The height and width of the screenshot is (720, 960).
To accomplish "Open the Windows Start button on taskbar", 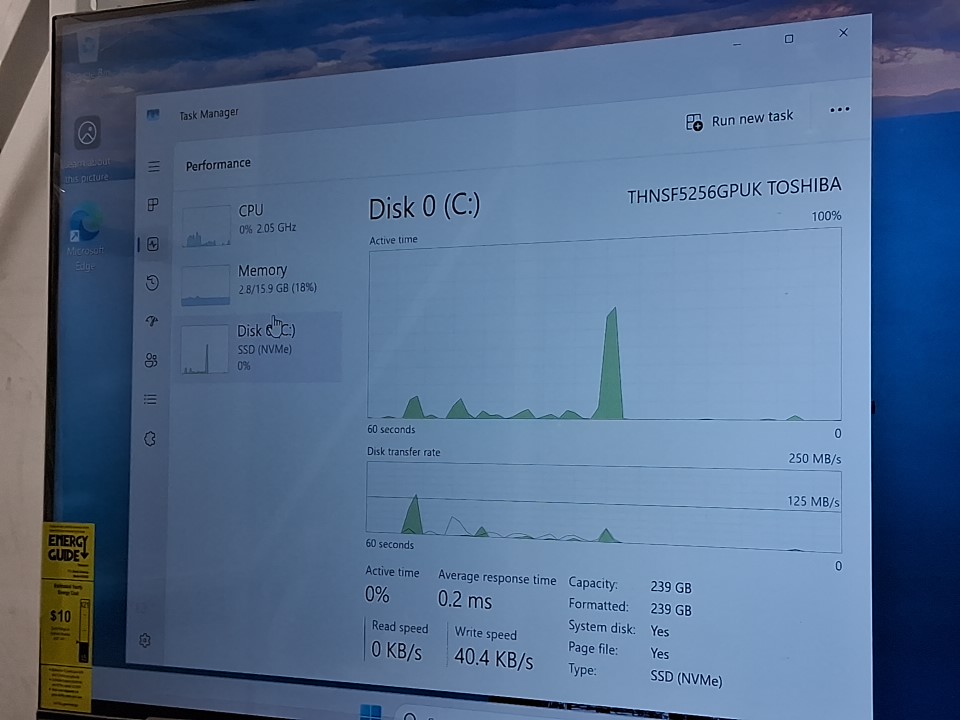I will (370, 712).
